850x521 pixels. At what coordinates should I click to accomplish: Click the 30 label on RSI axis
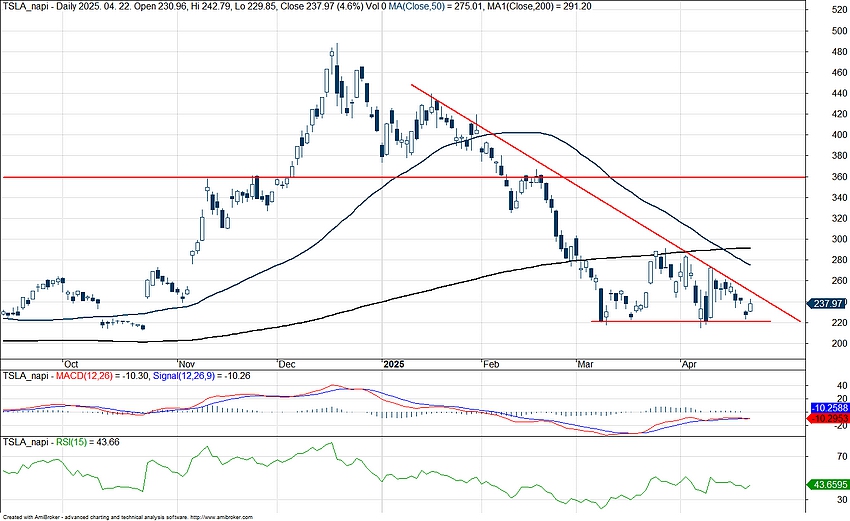pos(842,499)
